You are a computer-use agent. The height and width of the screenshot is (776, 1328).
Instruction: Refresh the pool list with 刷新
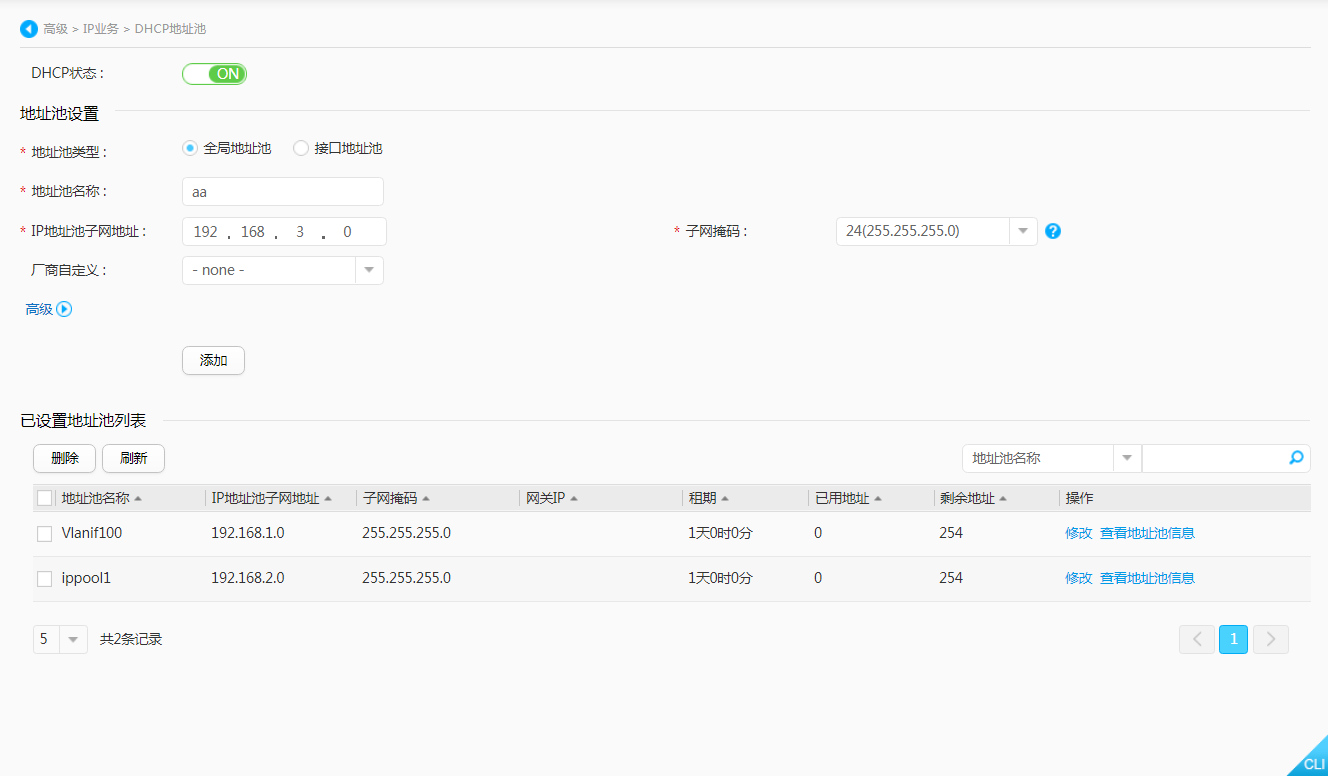click(133, 457)
